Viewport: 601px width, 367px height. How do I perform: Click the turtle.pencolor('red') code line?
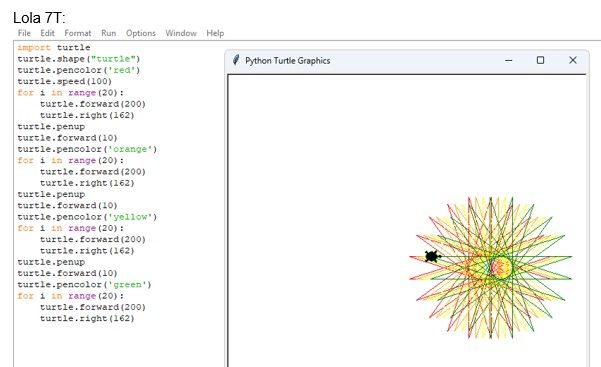tap(79, 70)
